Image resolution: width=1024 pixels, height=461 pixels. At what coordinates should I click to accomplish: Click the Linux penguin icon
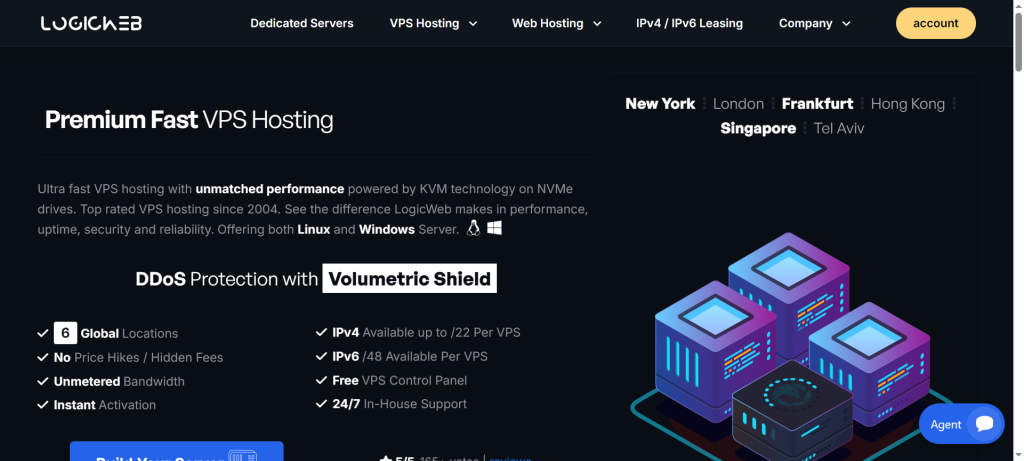(x=473, y=229)
